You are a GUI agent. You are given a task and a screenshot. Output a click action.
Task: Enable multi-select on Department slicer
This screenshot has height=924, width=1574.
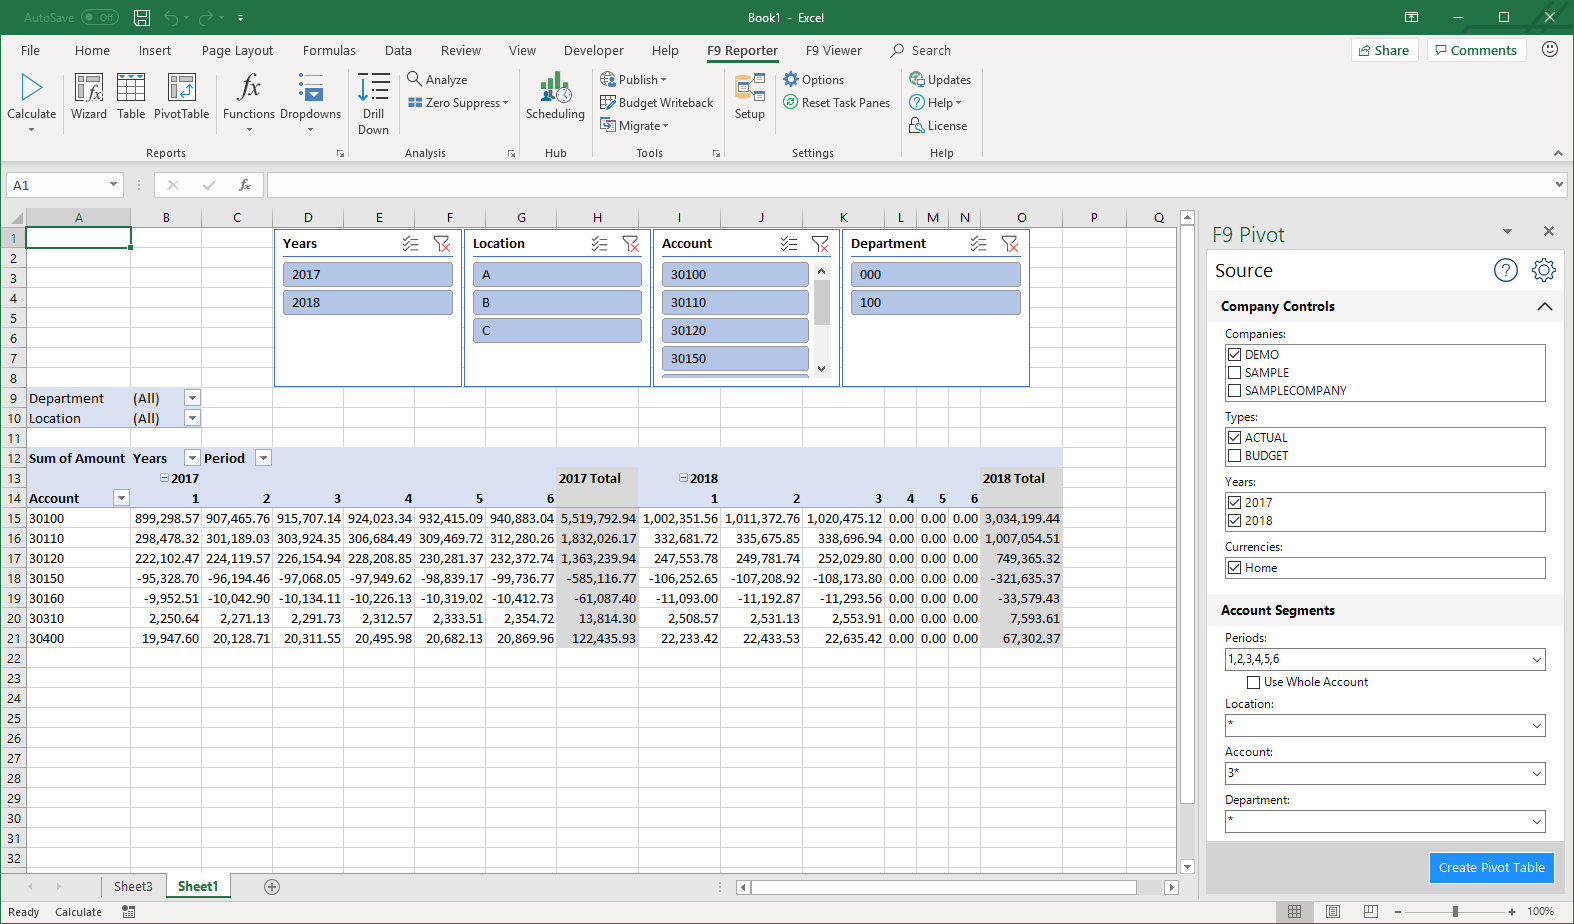[x=978, y=244]
